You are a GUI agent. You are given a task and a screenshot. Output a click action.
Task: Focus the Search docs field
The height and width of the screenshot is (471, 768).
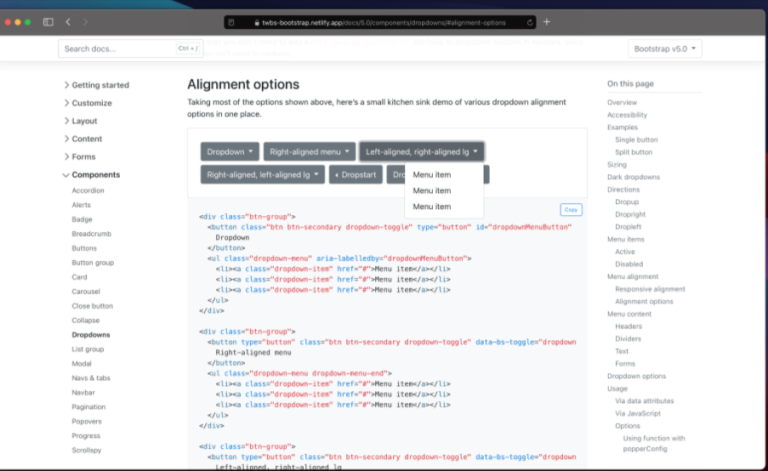pyautogui.click(x=130, y=48)
